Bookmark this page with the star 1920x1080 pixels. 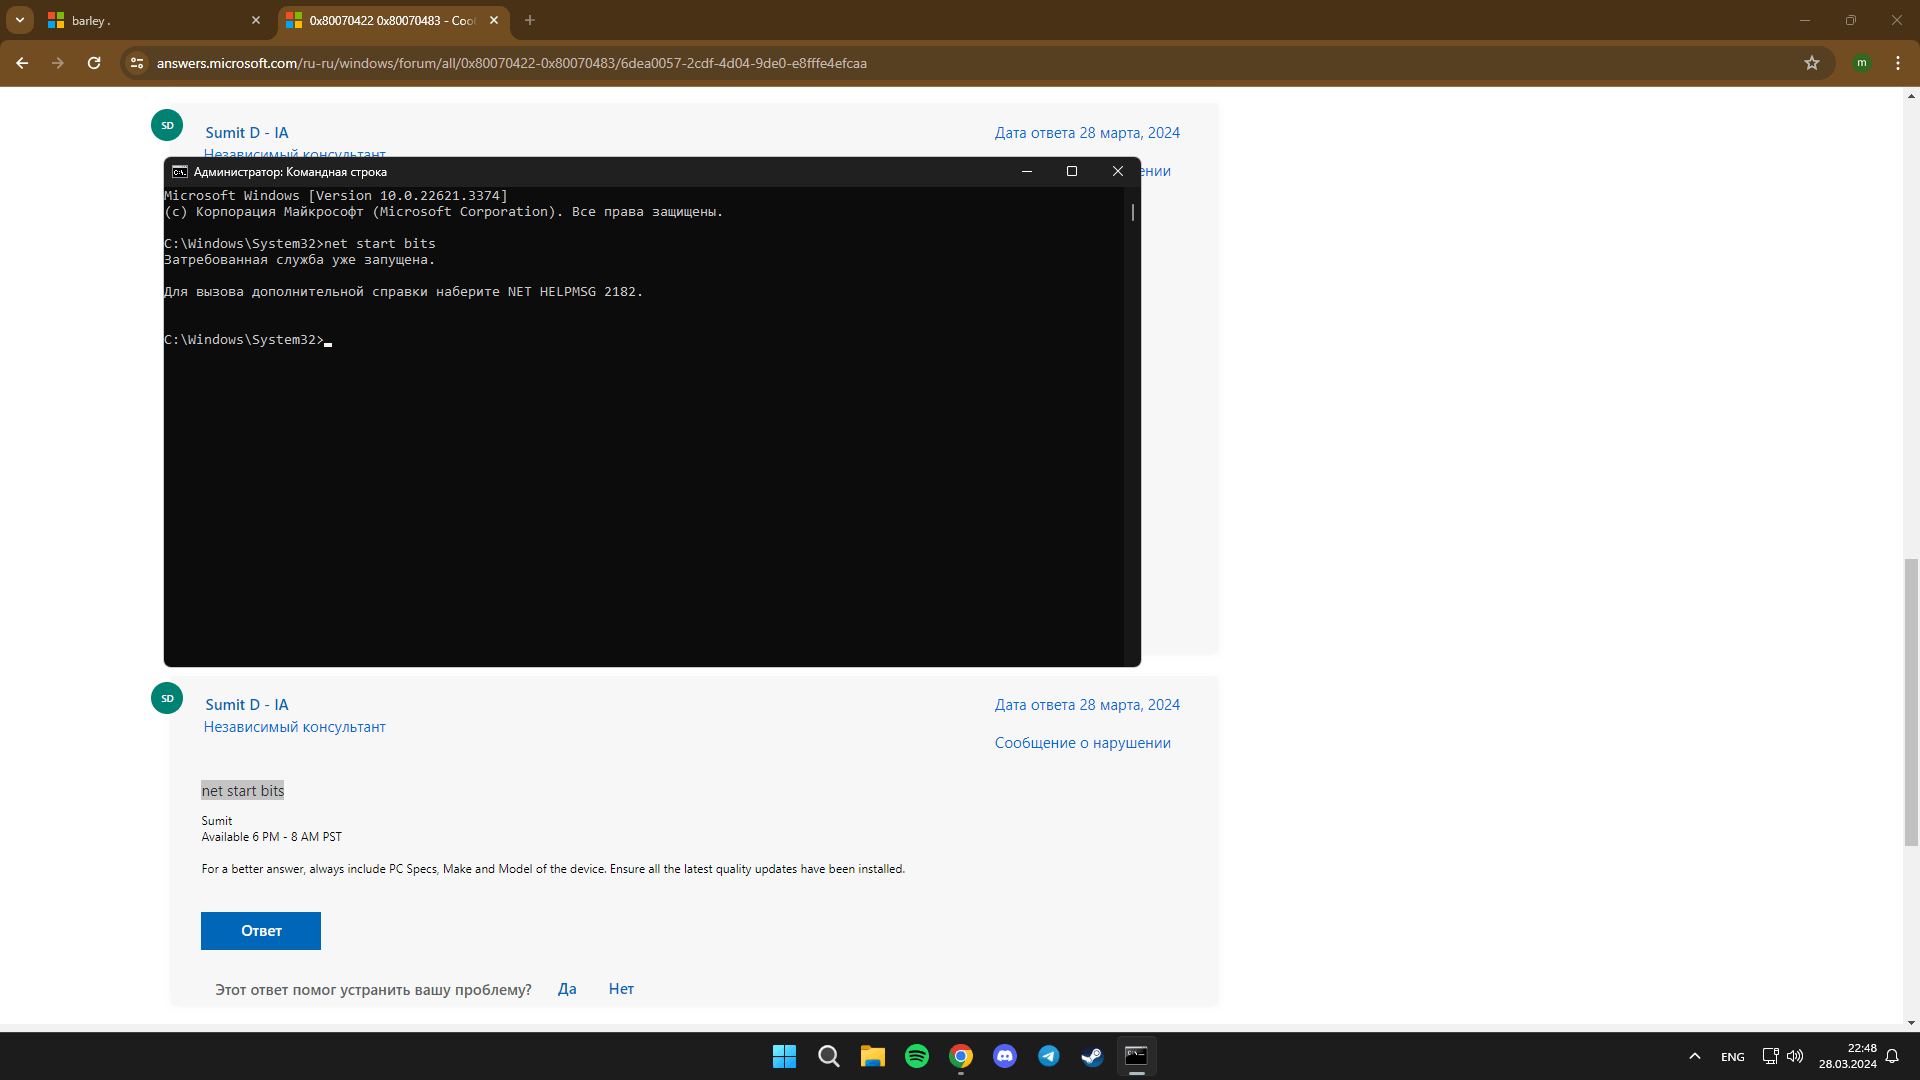click(1812, 63)
